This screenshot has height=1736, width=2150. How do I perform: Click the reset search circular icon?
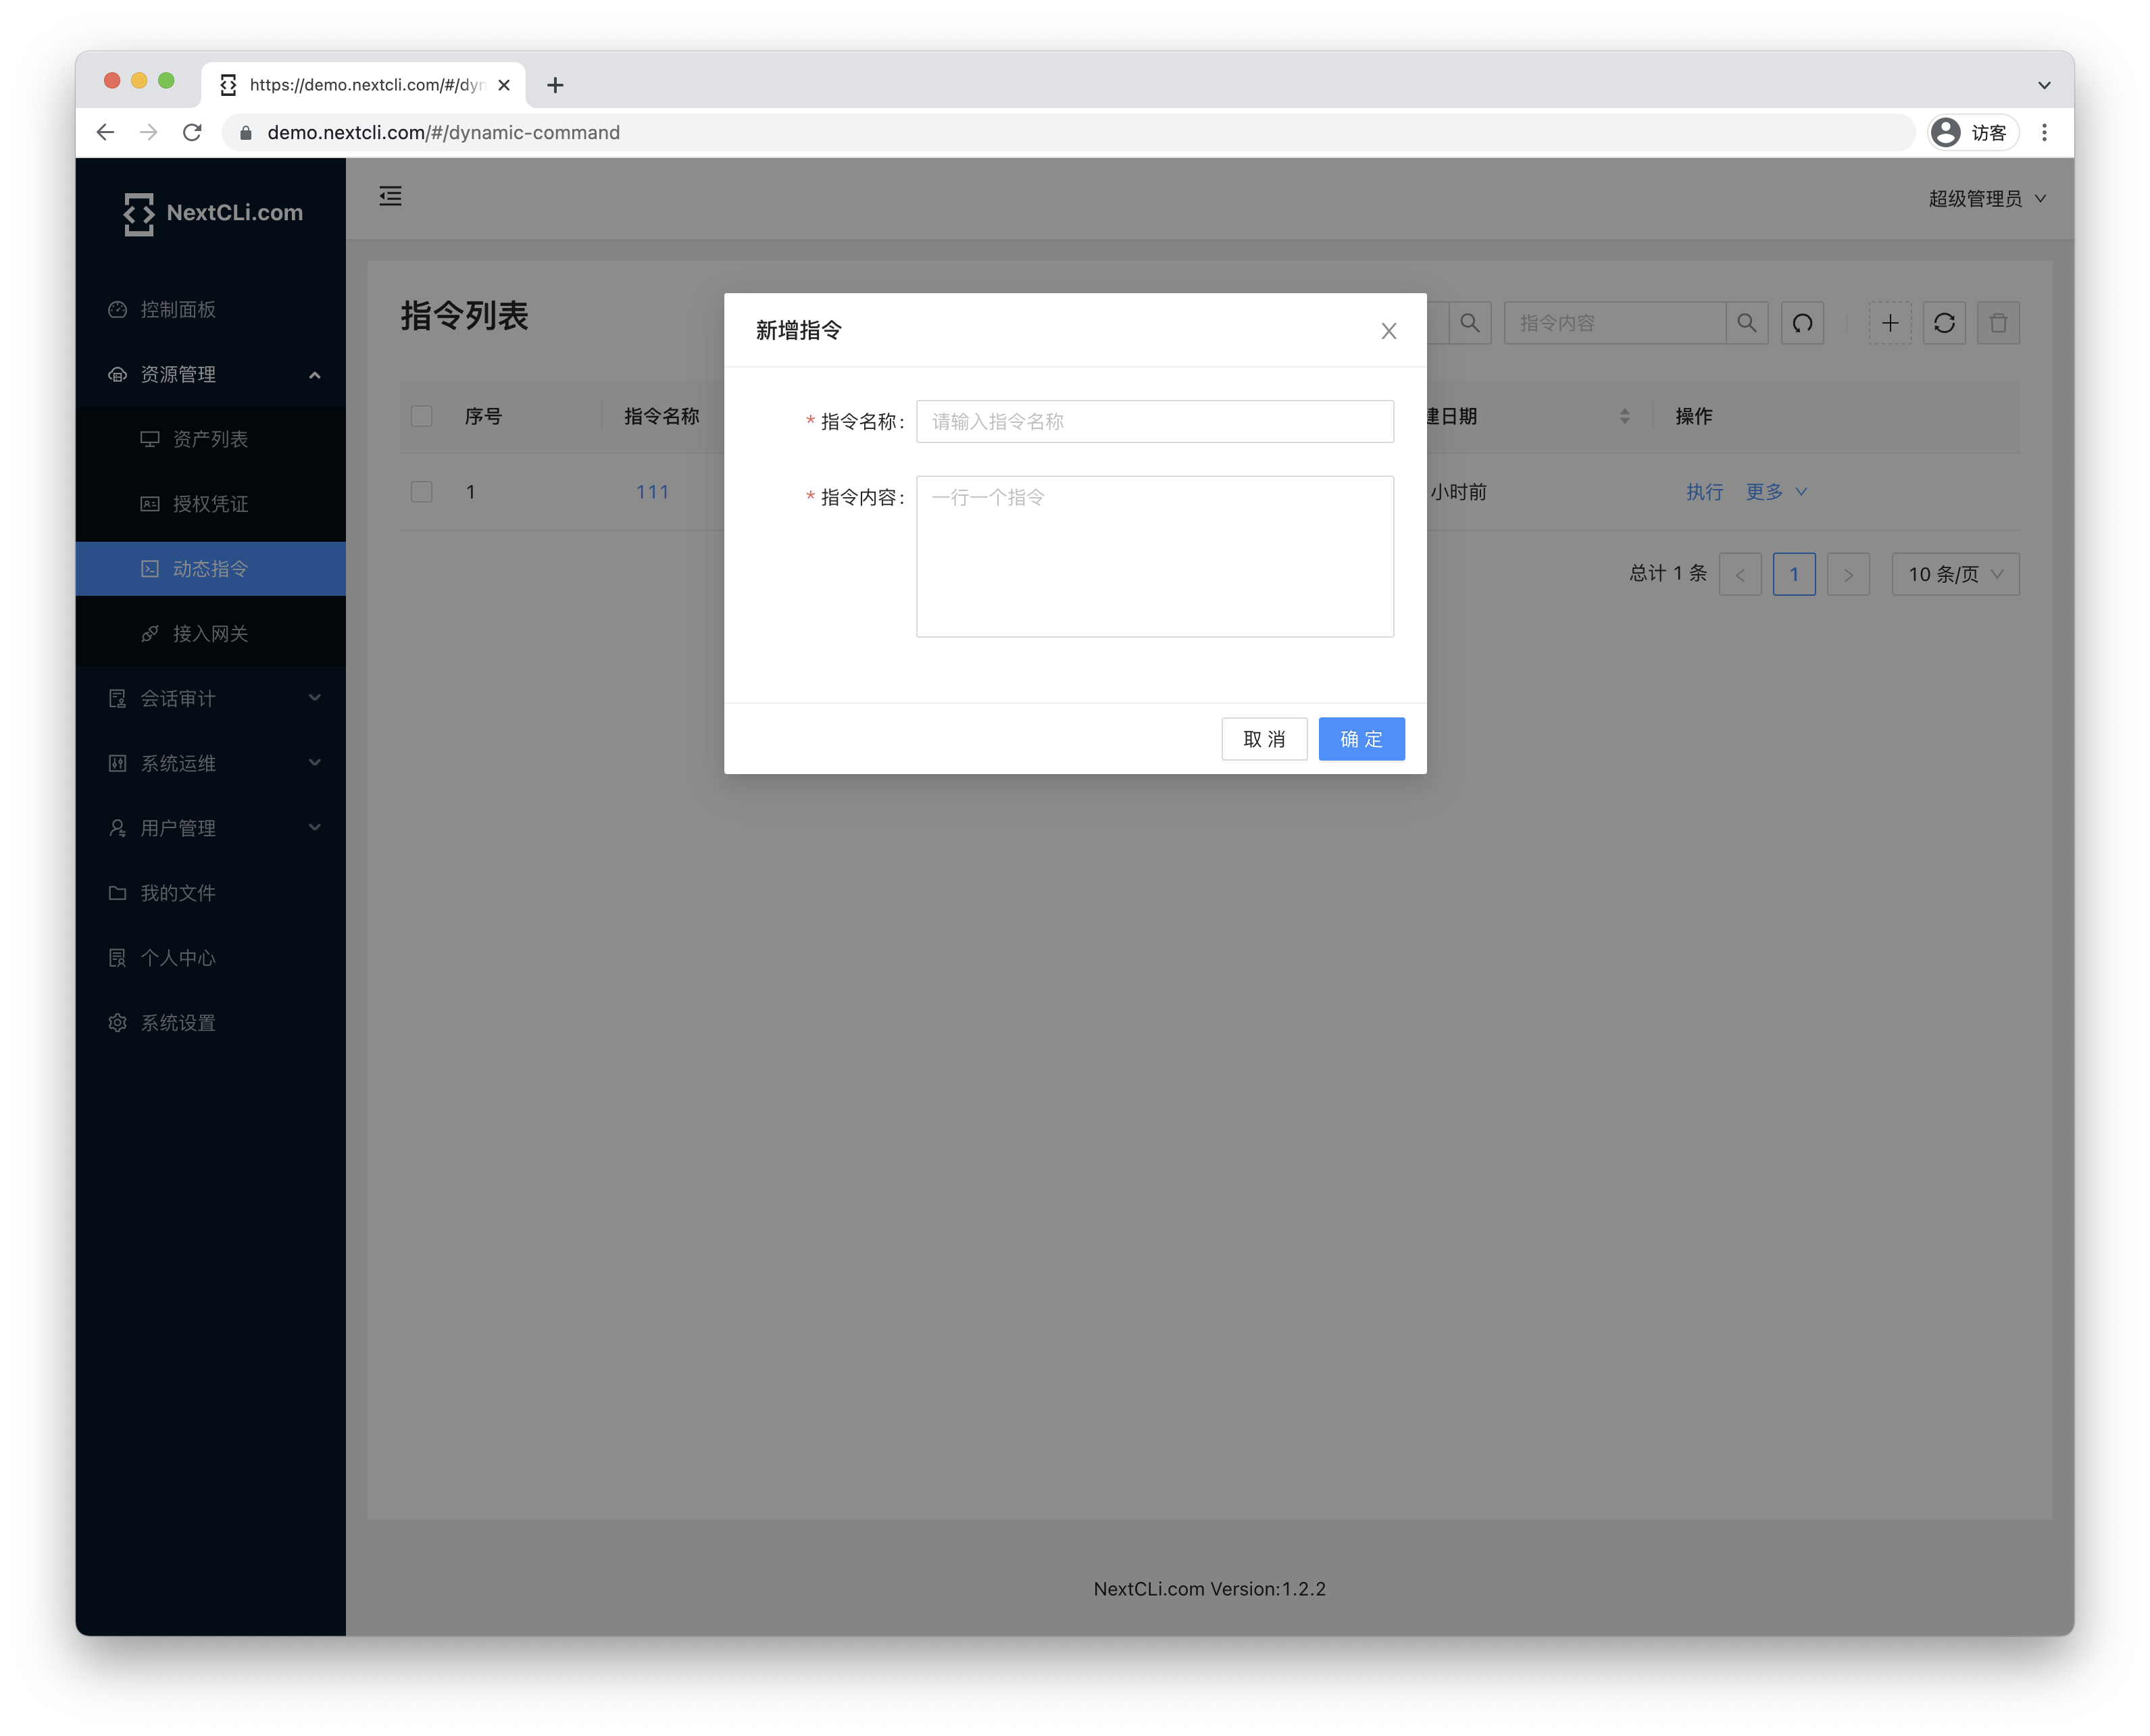pos(1802,323)
